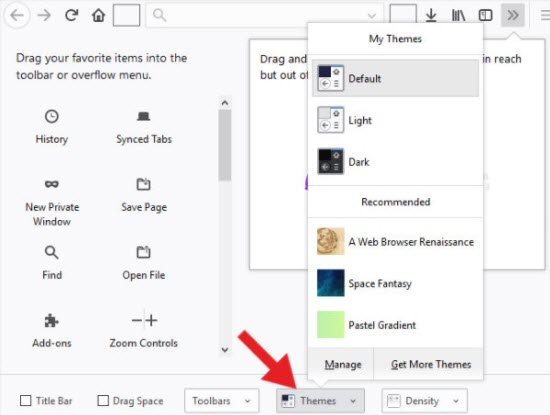550x415 pixels.
Task: Pick the New Private Window mask icon
Action: tap(52, 184)
